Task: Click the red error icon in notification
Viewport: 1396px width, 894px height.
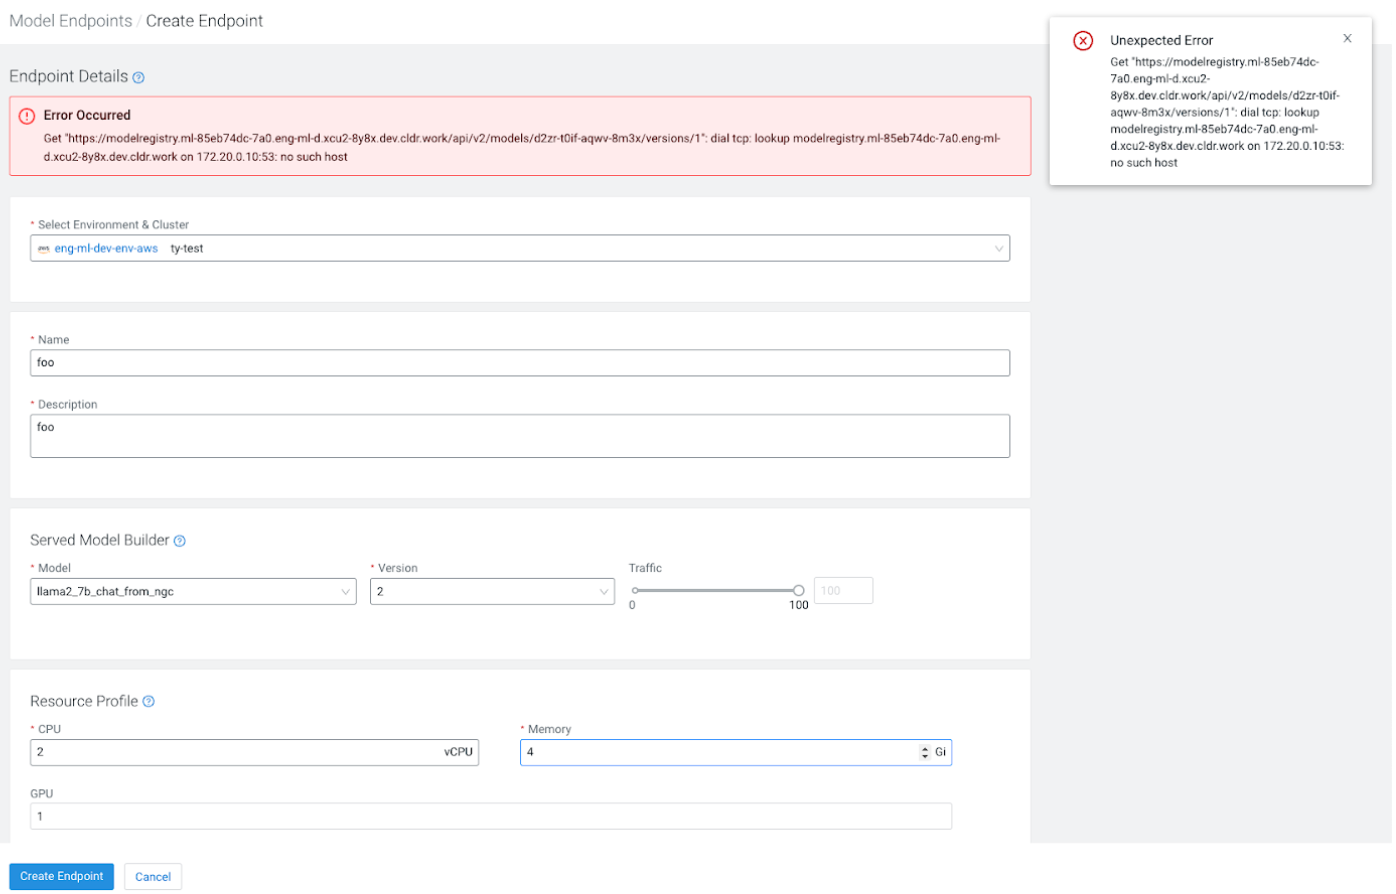Action: (x=1085, y=41)
